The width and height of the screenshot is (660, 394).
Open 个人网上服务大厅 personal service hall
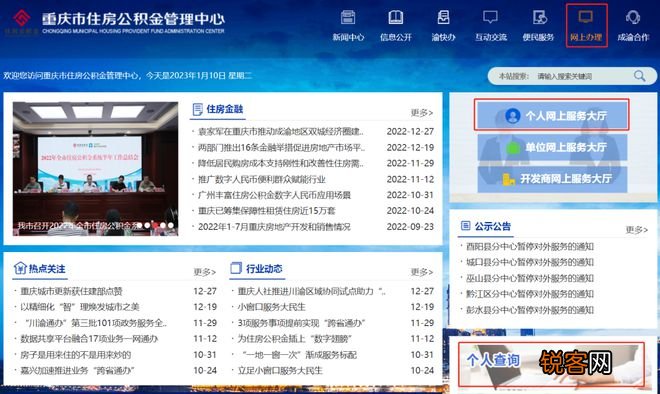[551, 114]
